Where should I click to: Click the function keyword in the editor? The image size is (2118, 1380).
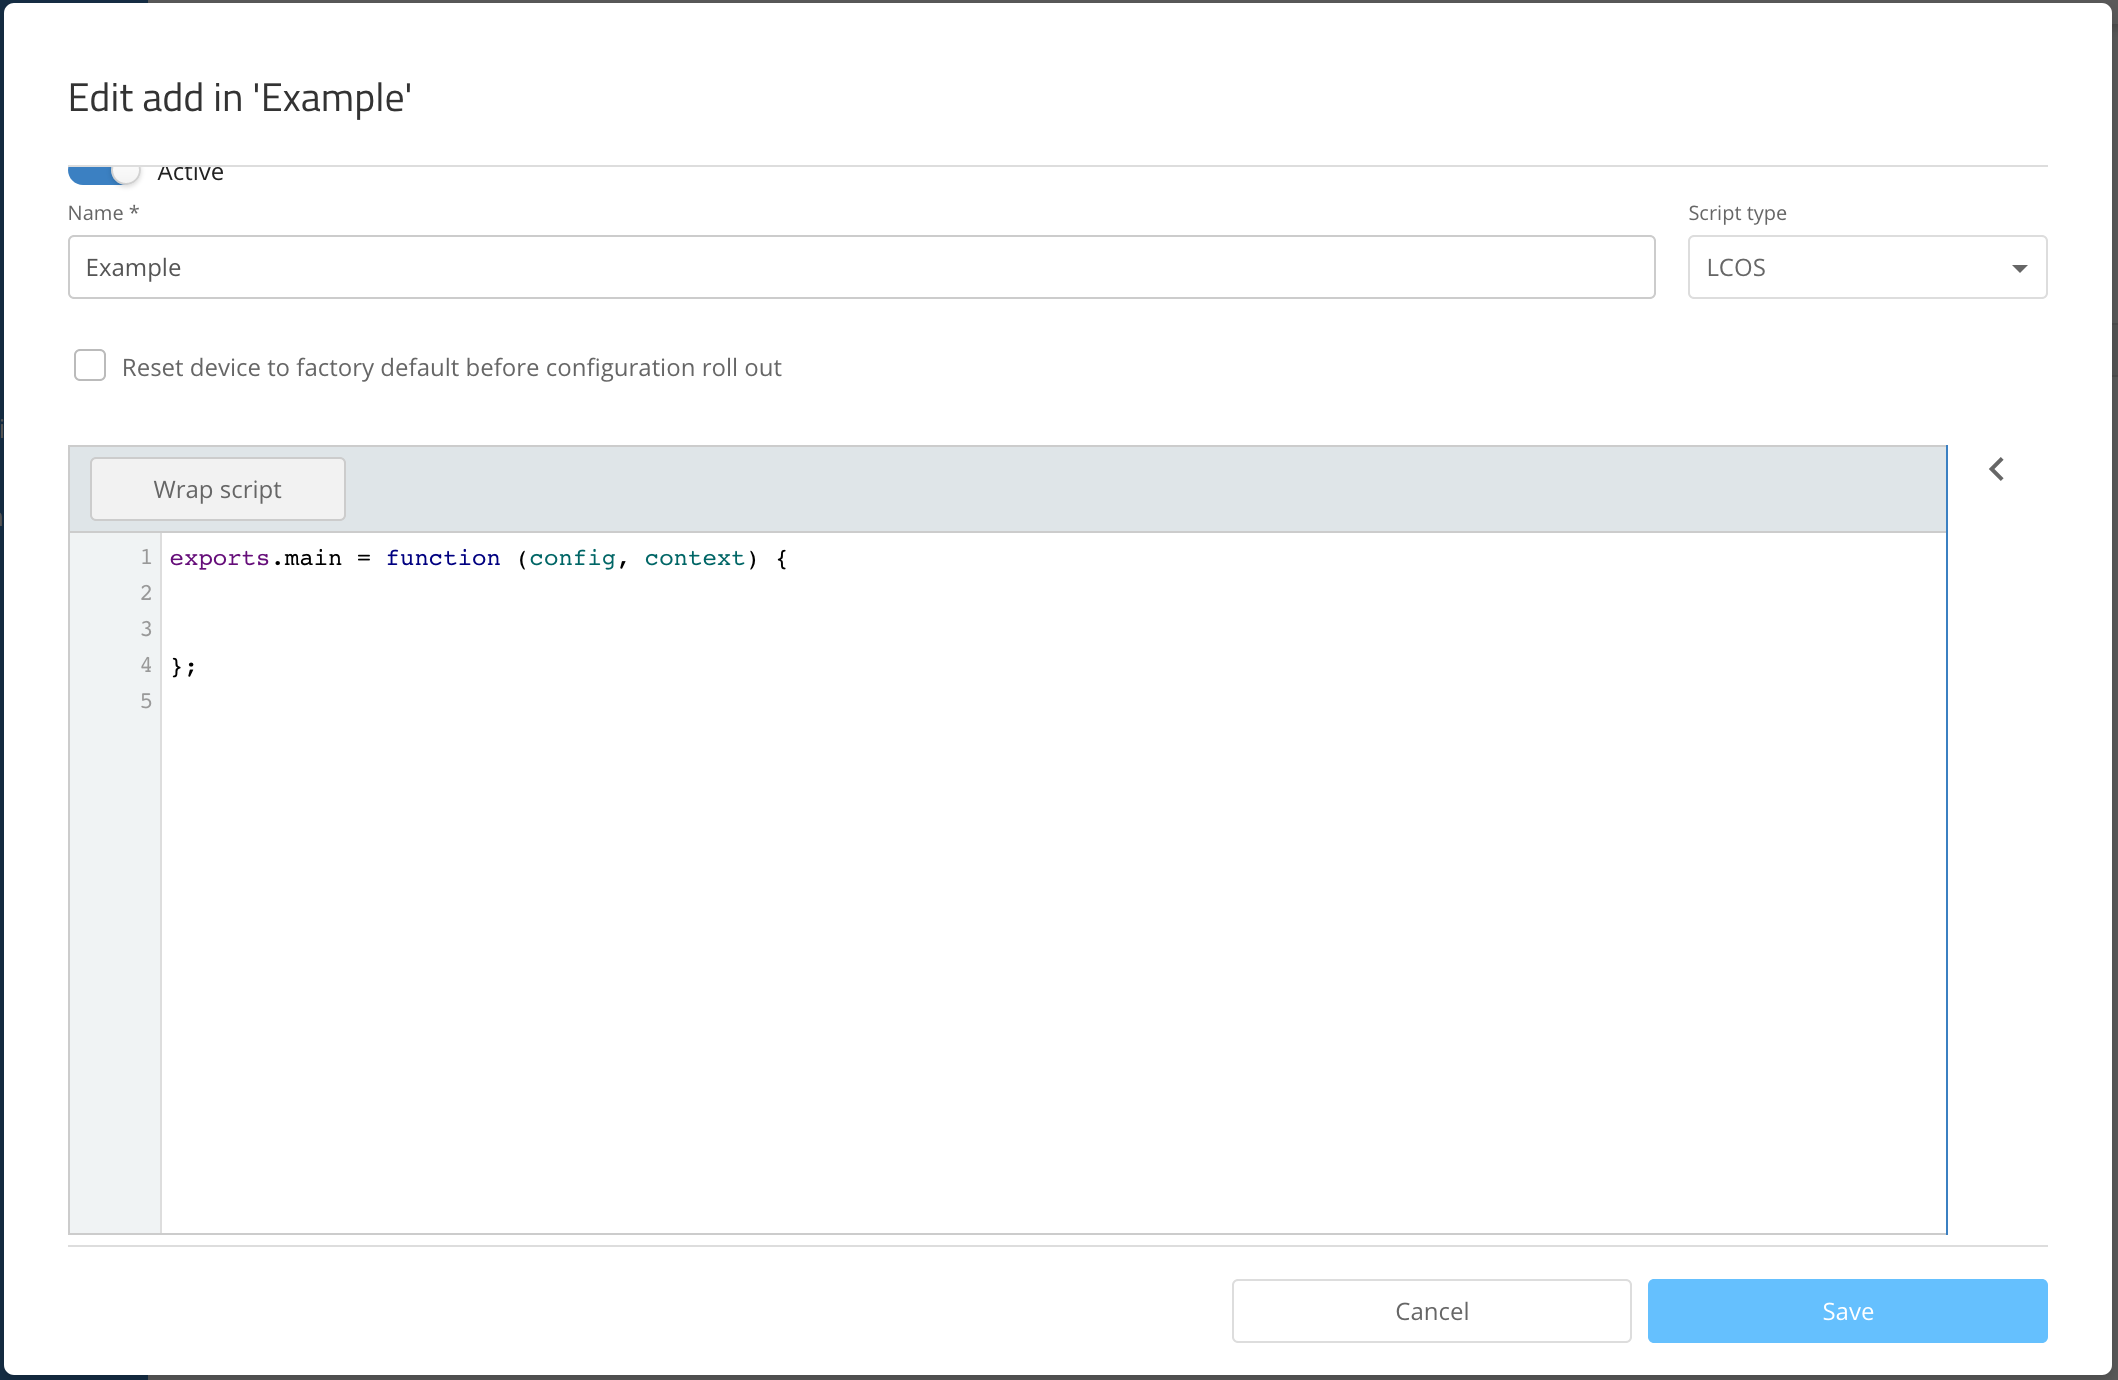tap(443, 558)
